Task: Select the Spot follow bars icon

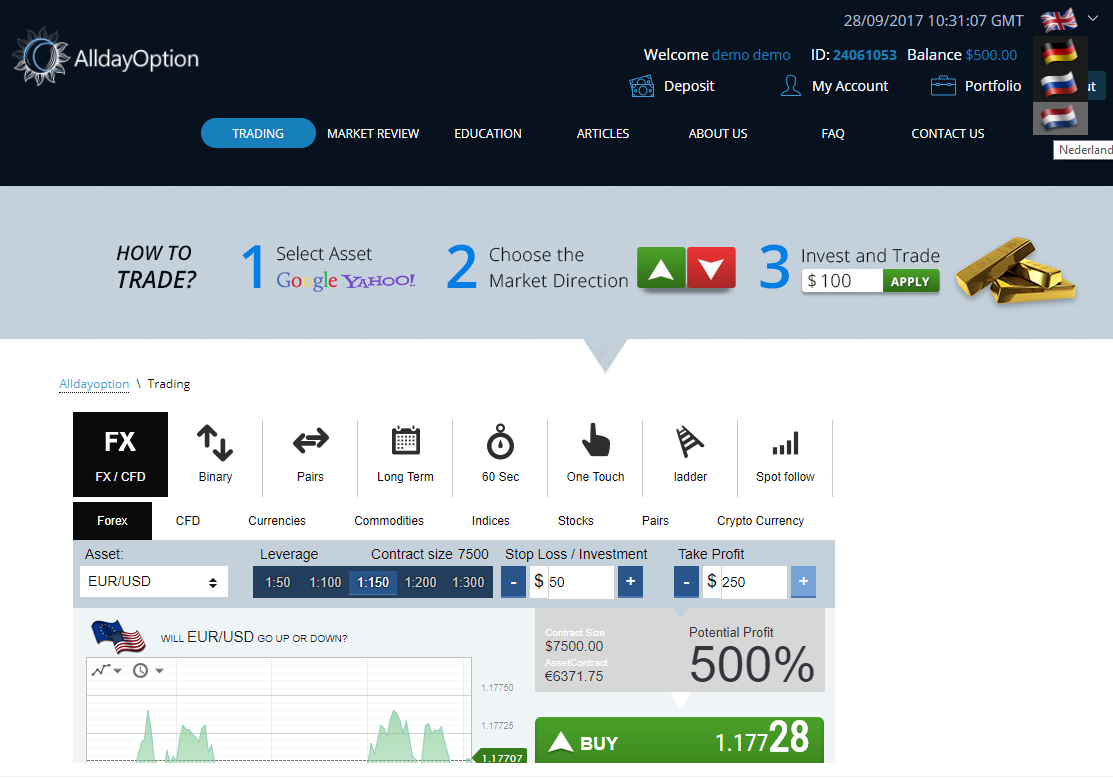Action: click(785, 443)
